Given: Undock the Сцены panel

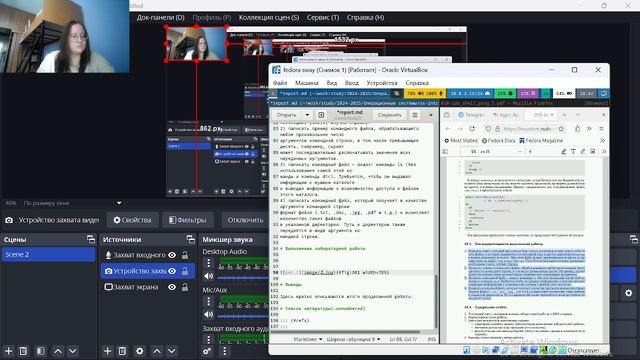Looking at the screenshot, I should 91,239.
